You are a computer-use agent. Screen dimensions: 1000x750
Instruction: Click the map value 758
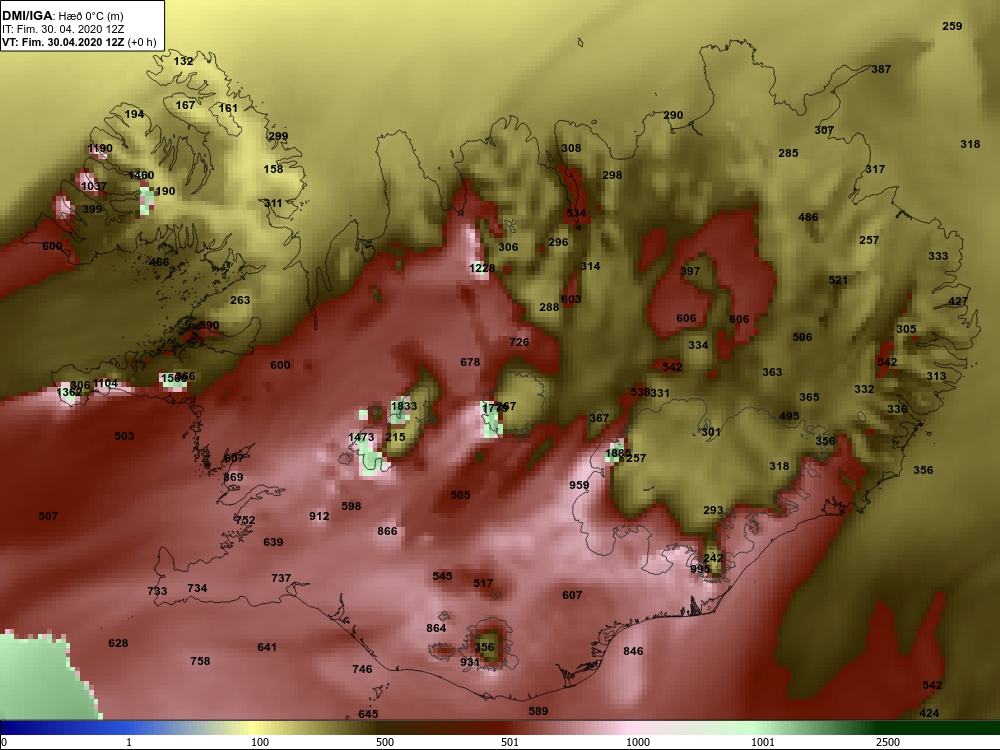pyautogui.click(x=200, y=661)
